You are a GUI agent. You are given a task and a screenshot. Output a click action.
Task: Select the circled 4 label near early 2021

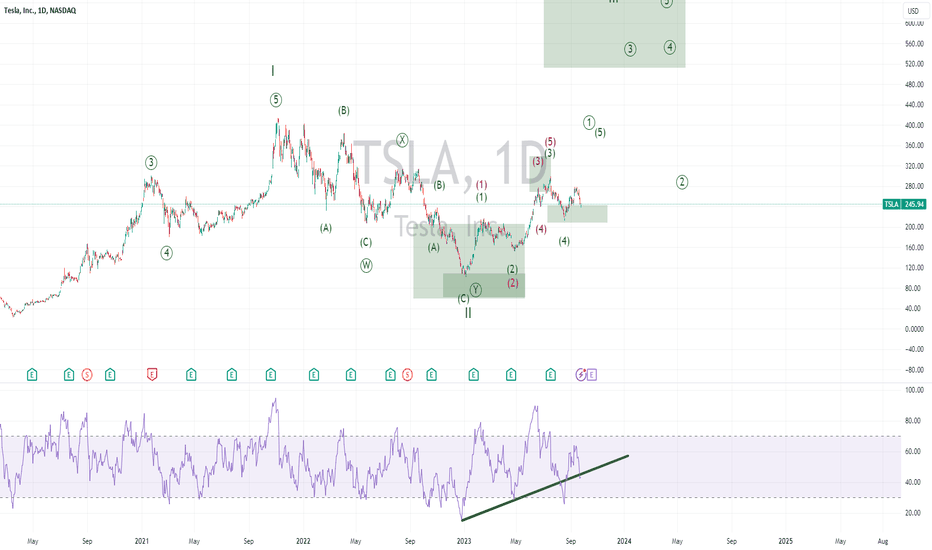167,253
